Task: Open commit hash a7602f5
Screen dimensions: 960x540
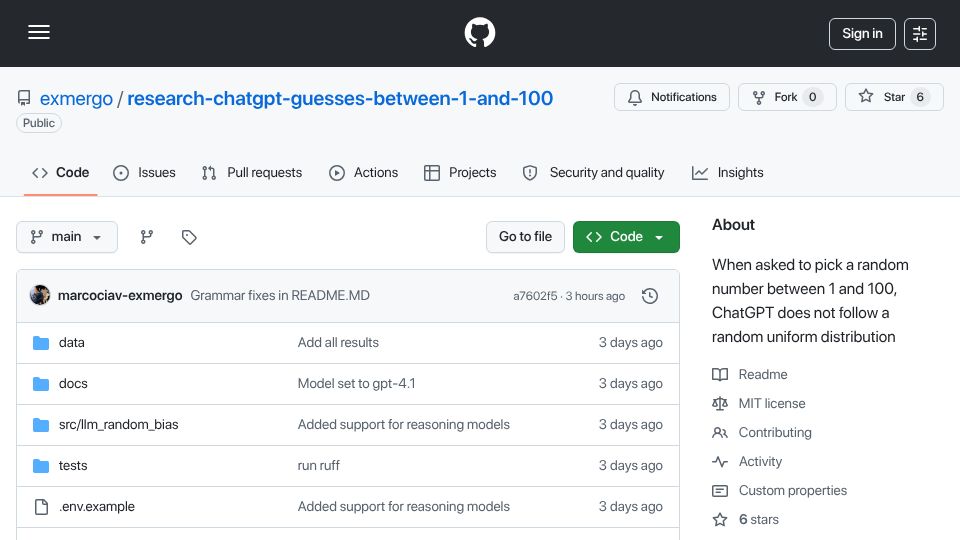Action: tap(535, 296)
